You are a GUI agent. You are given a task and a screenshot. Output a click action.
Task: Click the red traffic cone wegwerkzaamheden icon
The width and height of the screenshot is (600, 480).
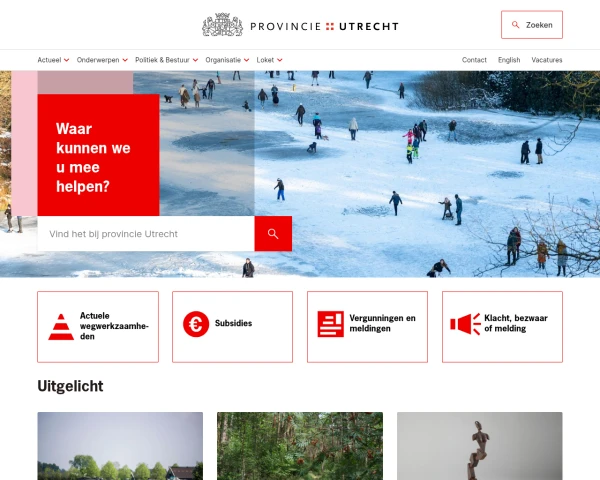[61, 327]
